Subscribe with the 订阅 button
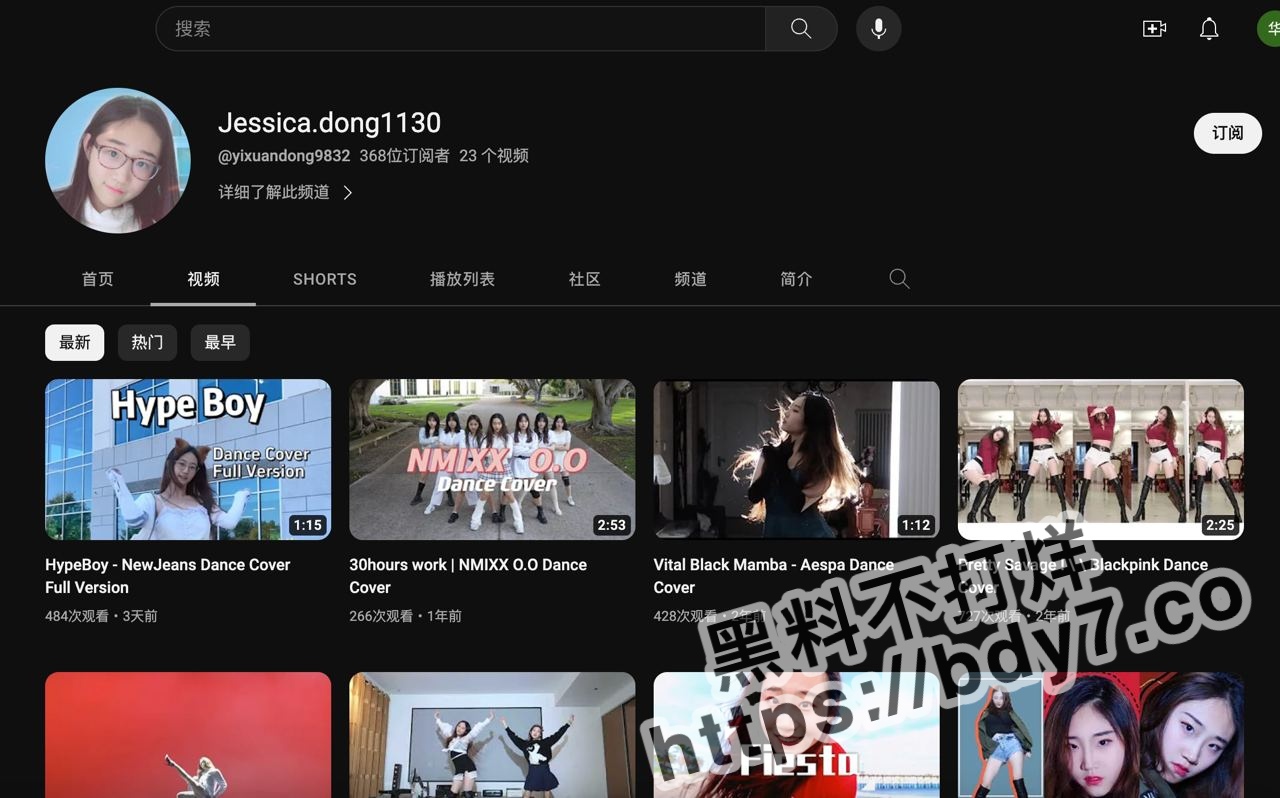 1228,133
